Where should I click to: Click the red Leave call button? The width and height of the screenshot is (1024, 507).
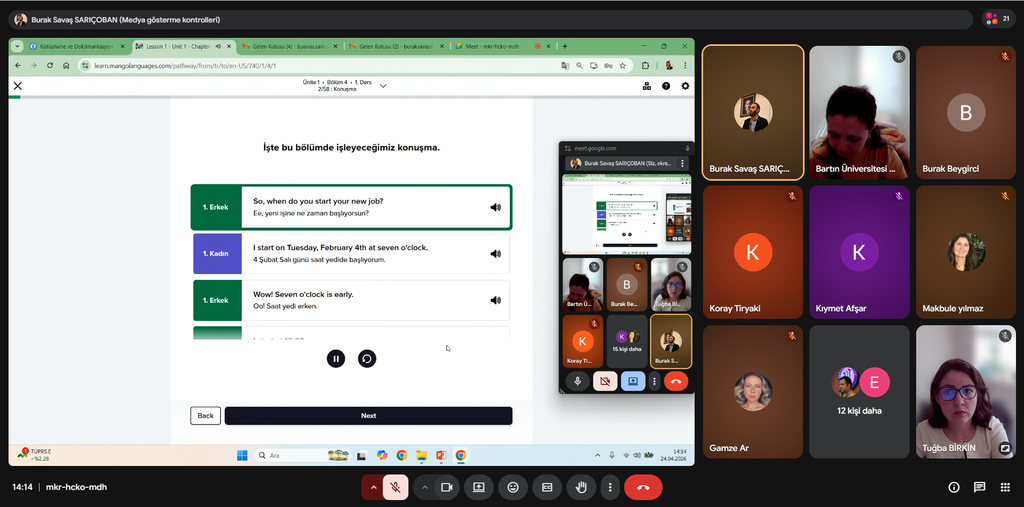(642, 487)
